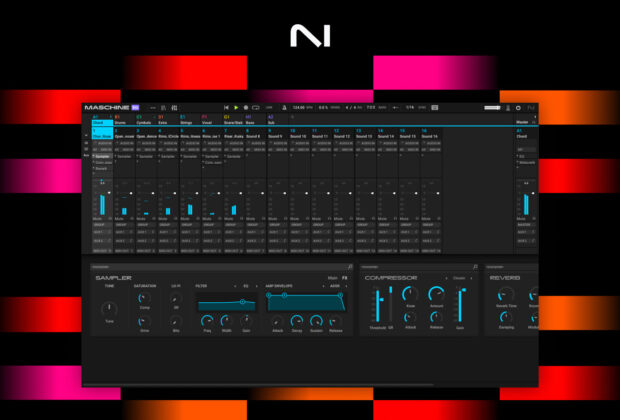The width and height of the screenshot is (620, 420).
Task: Select sound channel Sound 8
Action: pos(255,134)
